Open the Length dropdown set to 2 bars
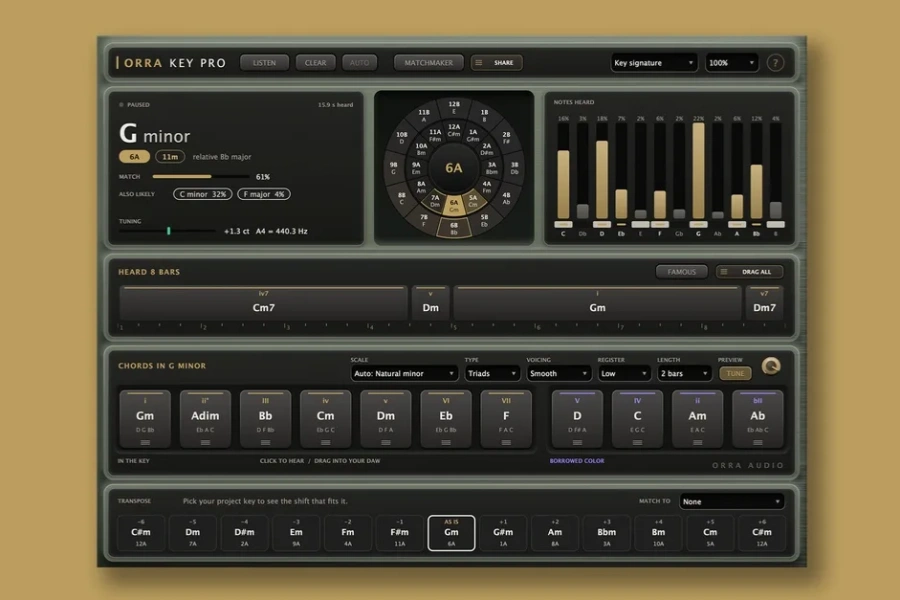Screen dimensions: 900x600 point(684,373)
